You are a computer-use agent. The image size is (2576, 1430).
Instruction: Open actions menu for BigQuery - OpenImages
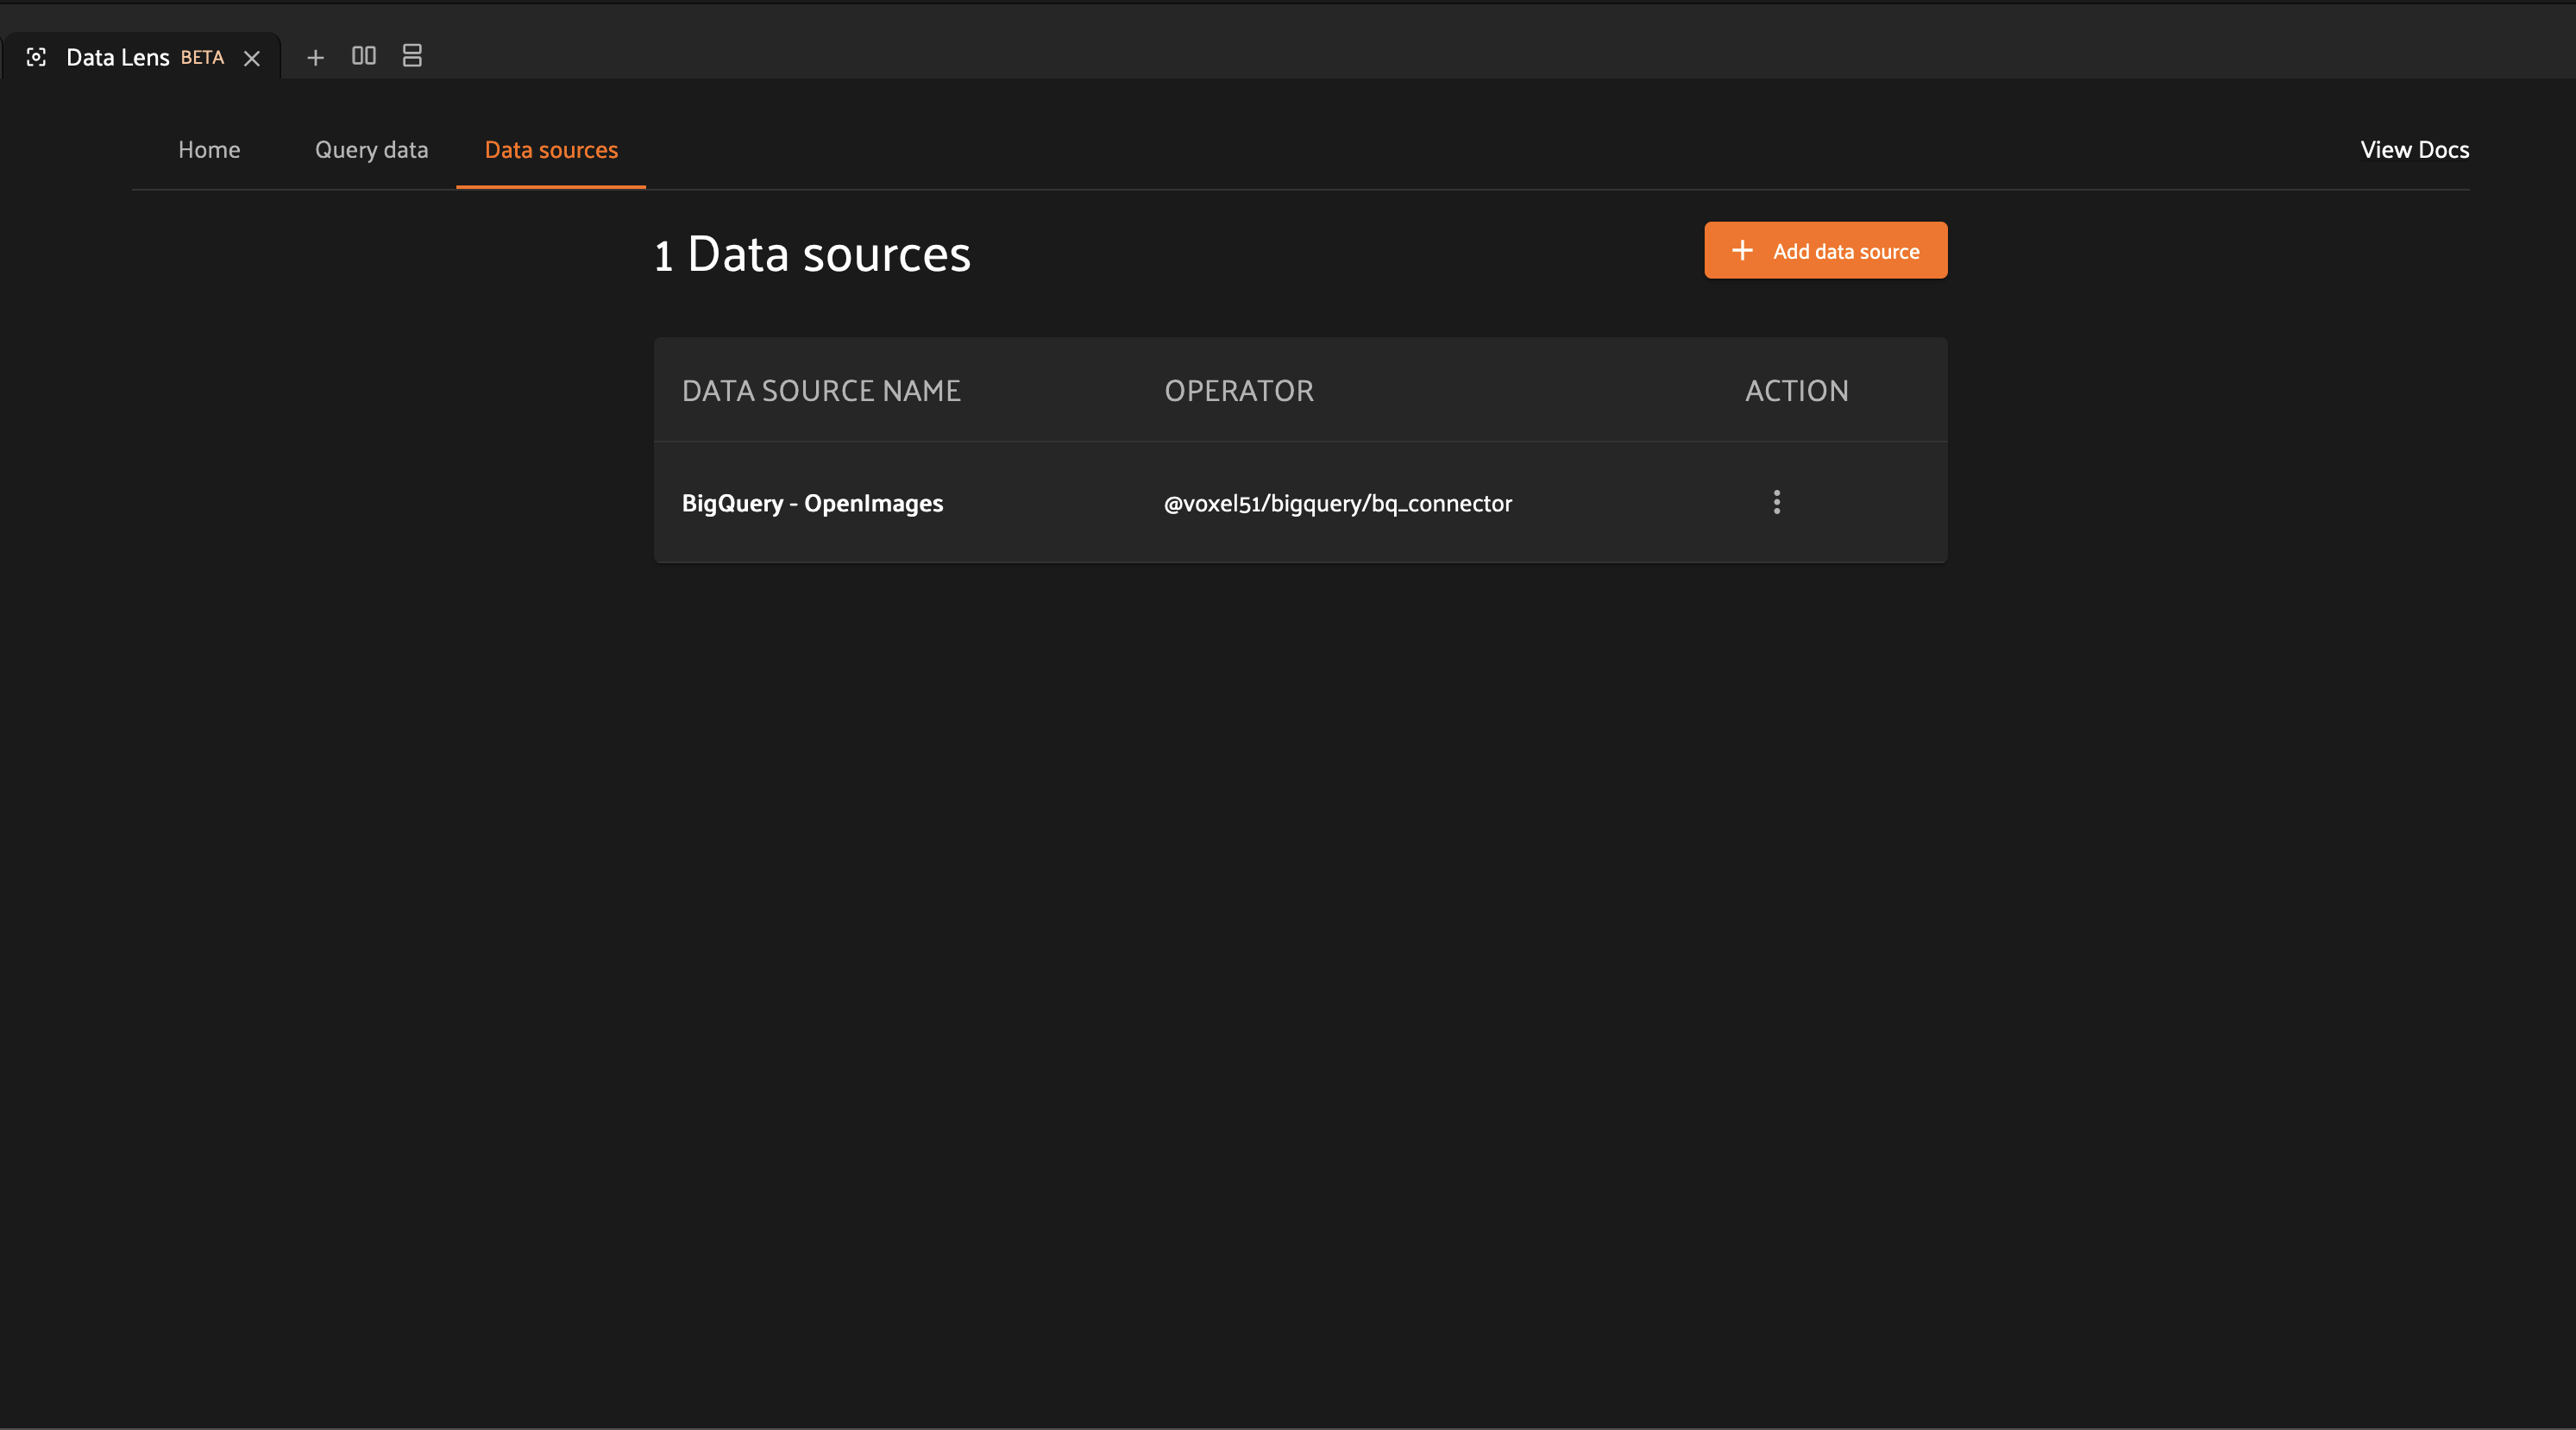tap(1776, 502)
